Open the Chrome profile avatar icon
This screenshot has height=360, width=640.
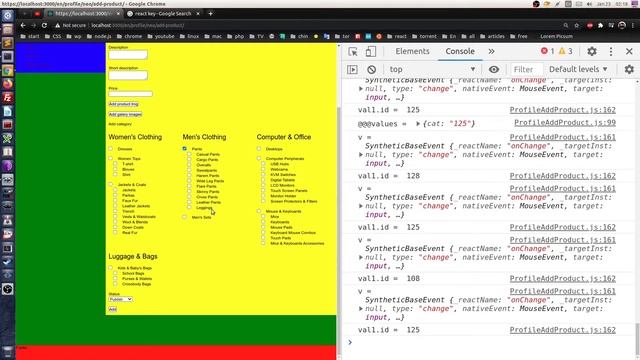pos(622,25)
